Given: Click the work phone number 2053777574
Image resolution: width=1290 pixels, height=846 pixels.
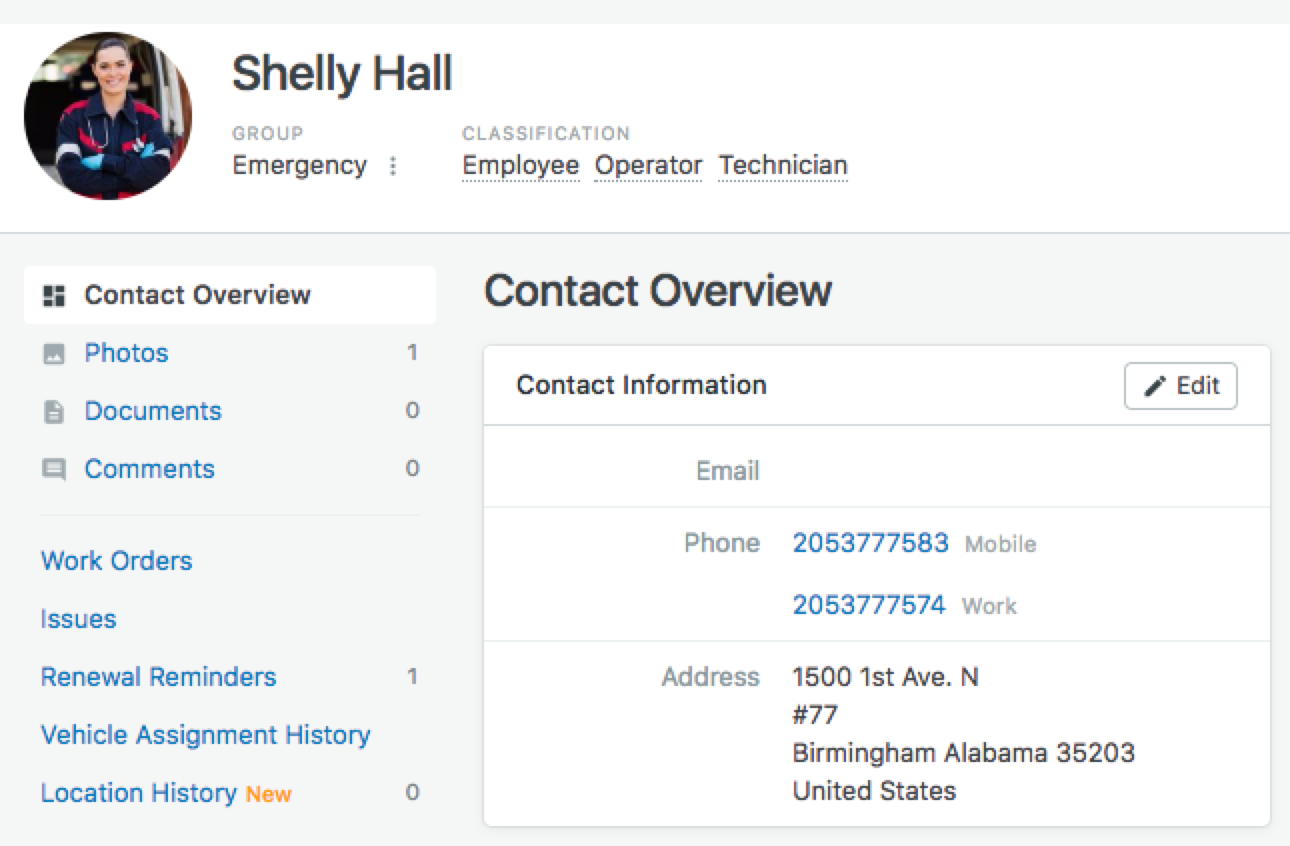Looking at the screenshot, I should coord(868,605).
